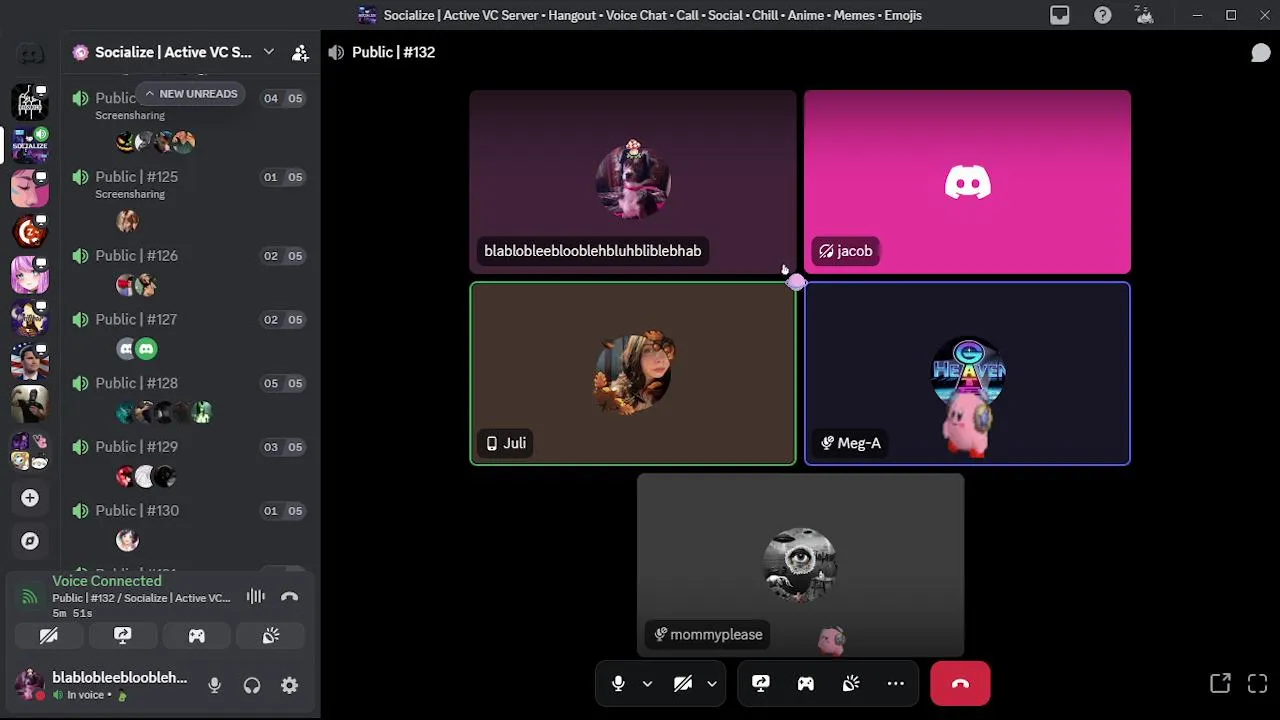
Task: Focus jacob's pink video tile
Action: (967, 182)
